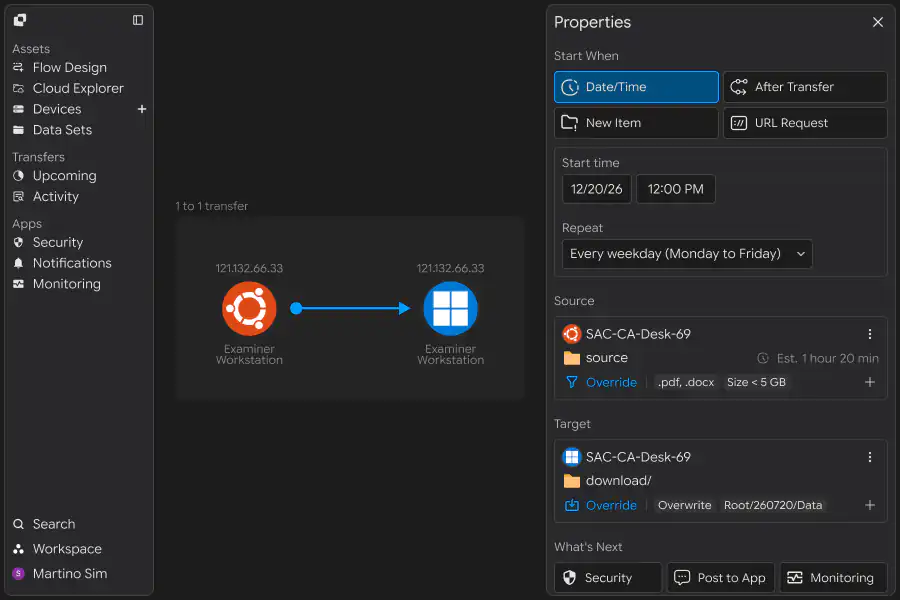Edit the start date 12/20/26
The width and height of the screenshot is (900, 600).
click(x=596, y=189)
